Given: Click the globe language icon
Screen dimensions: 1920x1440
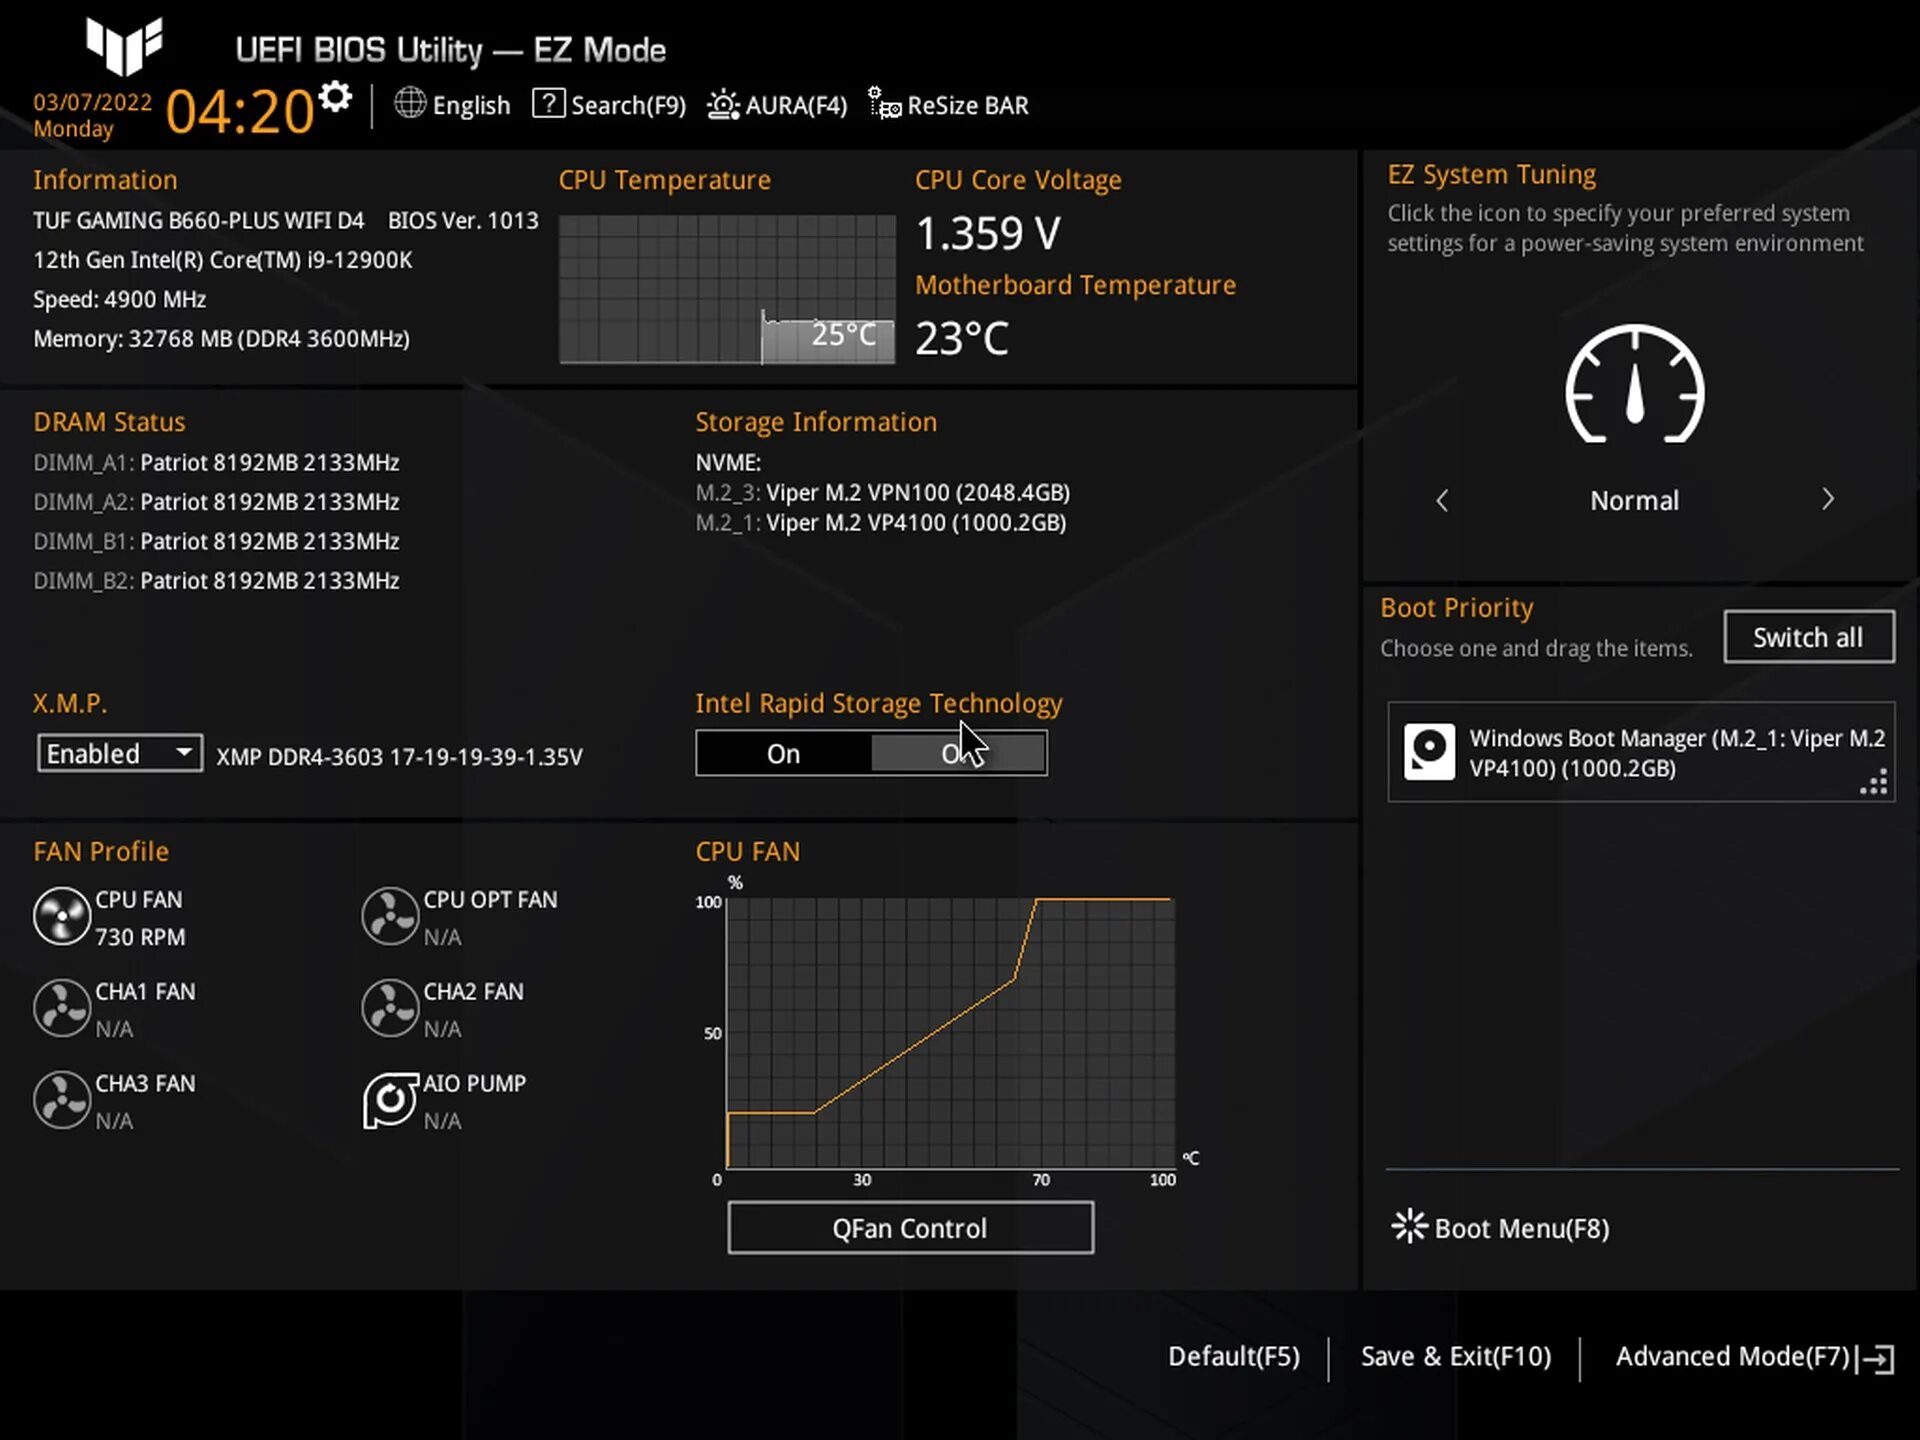Looking at the screenshot, I should click(410, 103).
